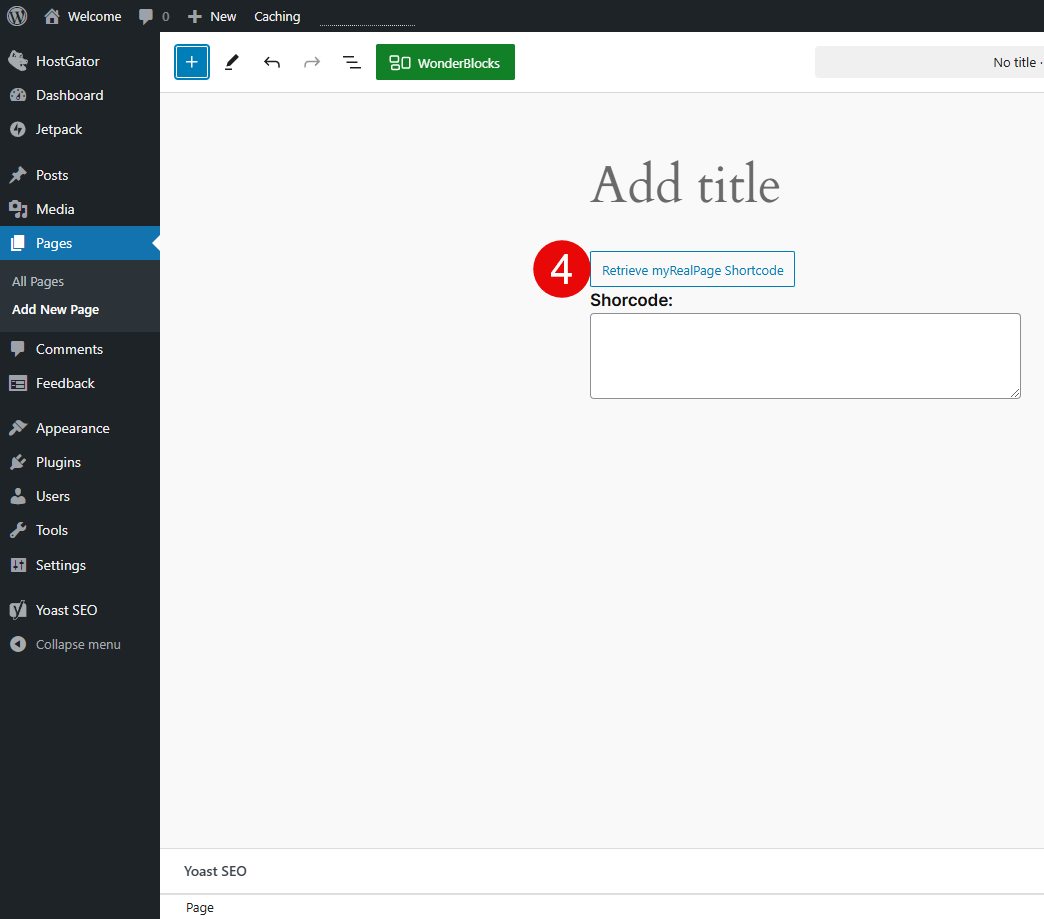Image resolution: width=1044 pixels, height=919 pixels.
Task: Click the Page breadcrumb at bottom
Action: tap(200, 907)
